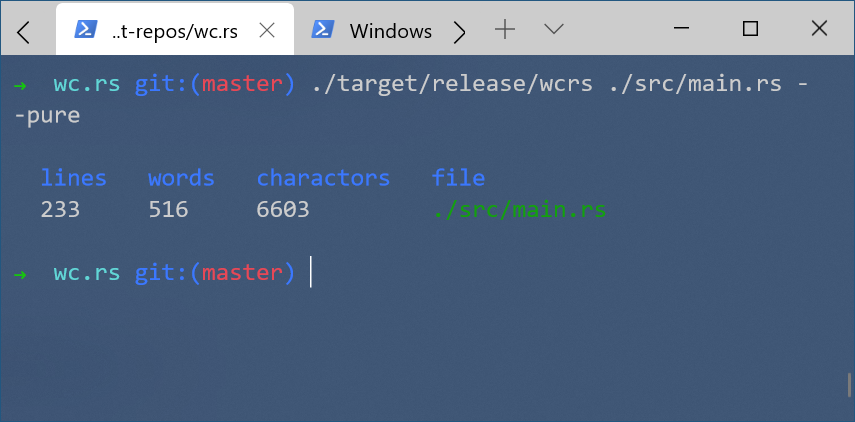Click the 'words' column header text

coord(181,178)
